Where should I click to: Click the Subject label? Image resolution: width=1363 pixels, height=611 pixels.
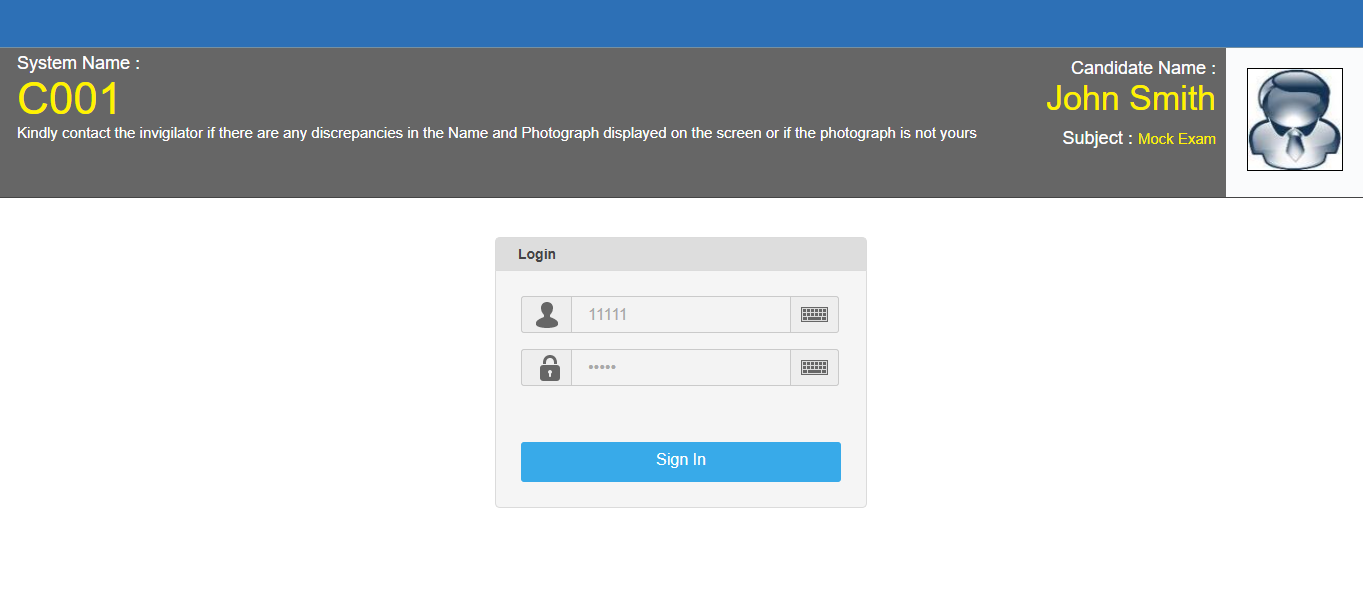click(x=1097, y=138)
